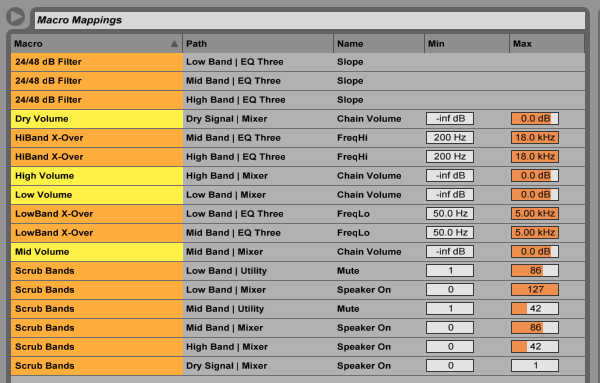Click Min -inf dB for High Band Mixer
Viewport: 600px width, 383px height.
coord(450,176)
